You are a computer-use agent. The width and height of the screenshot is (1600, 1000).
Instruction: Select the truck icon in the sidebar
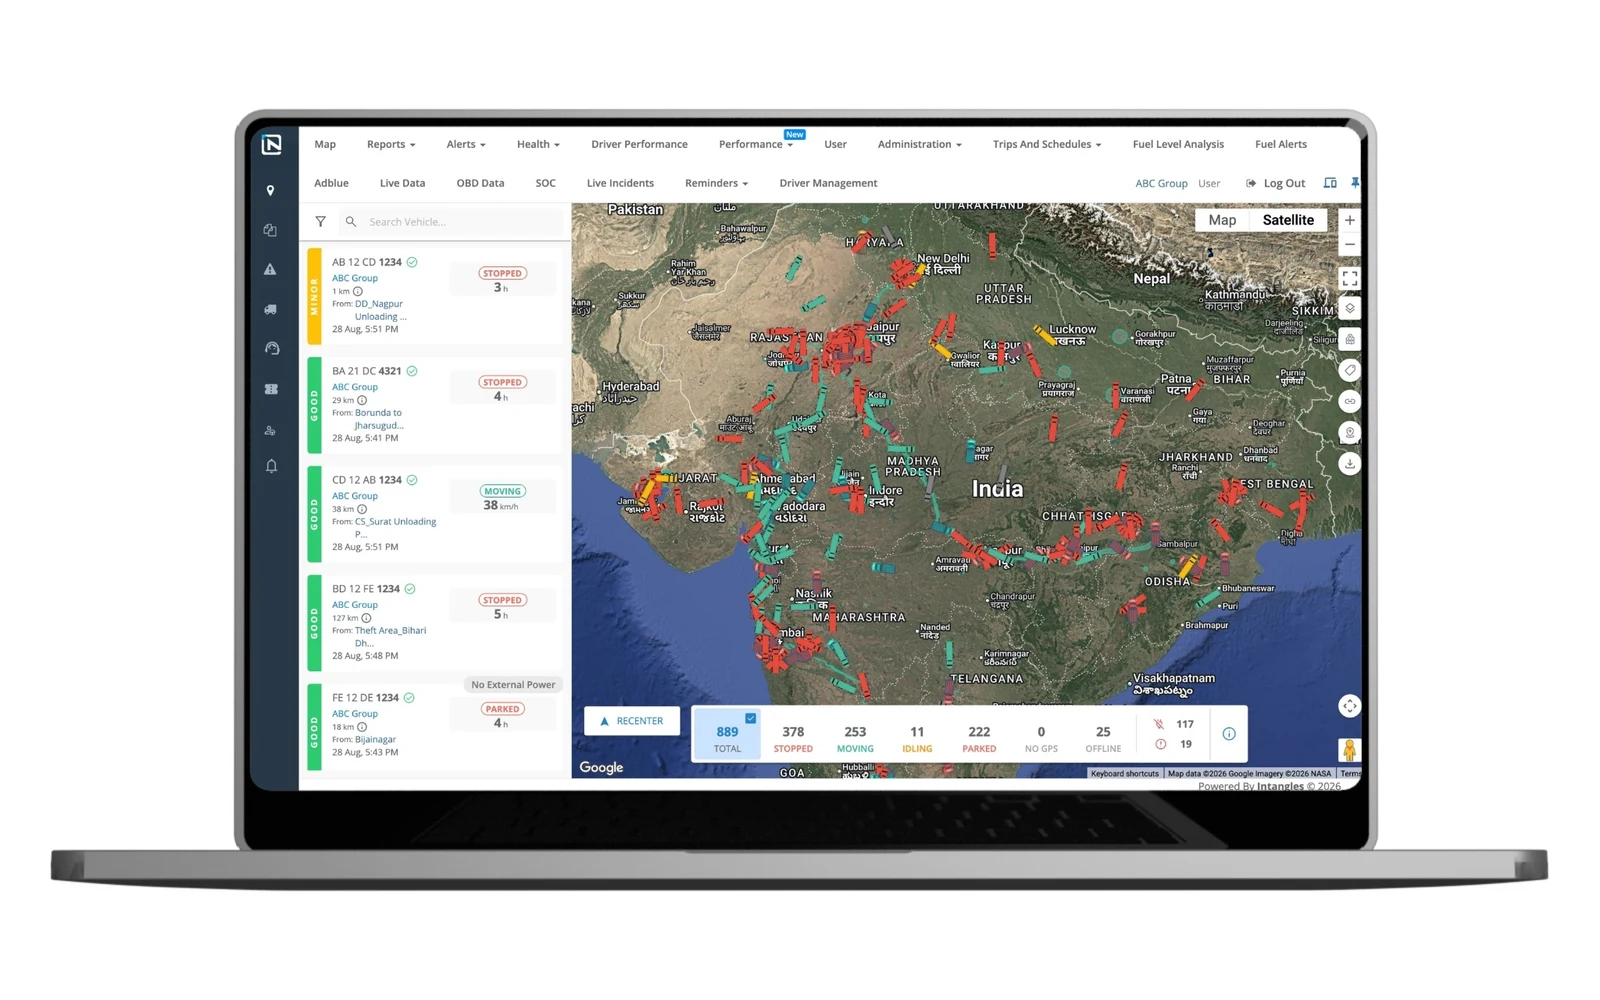[270, 309]
